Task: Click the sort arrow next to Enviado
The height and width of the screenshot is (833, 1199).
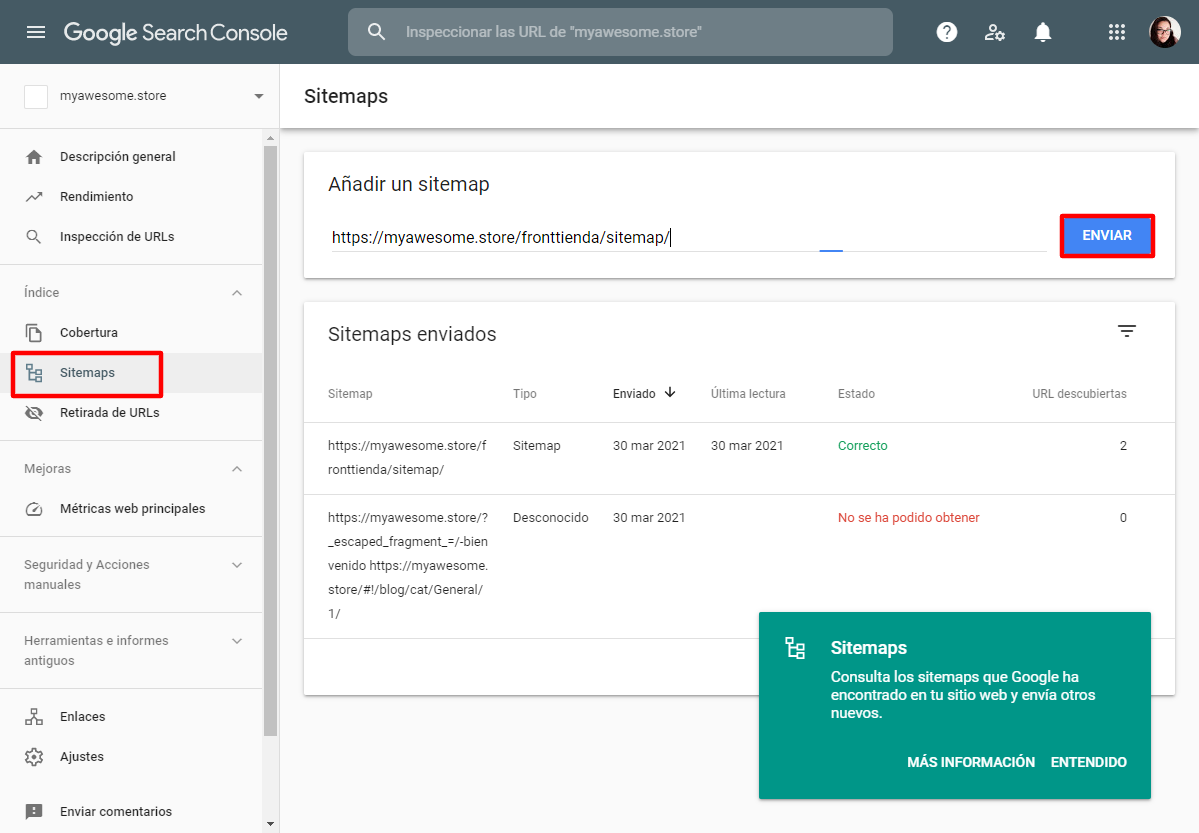Action: [670, 392]
